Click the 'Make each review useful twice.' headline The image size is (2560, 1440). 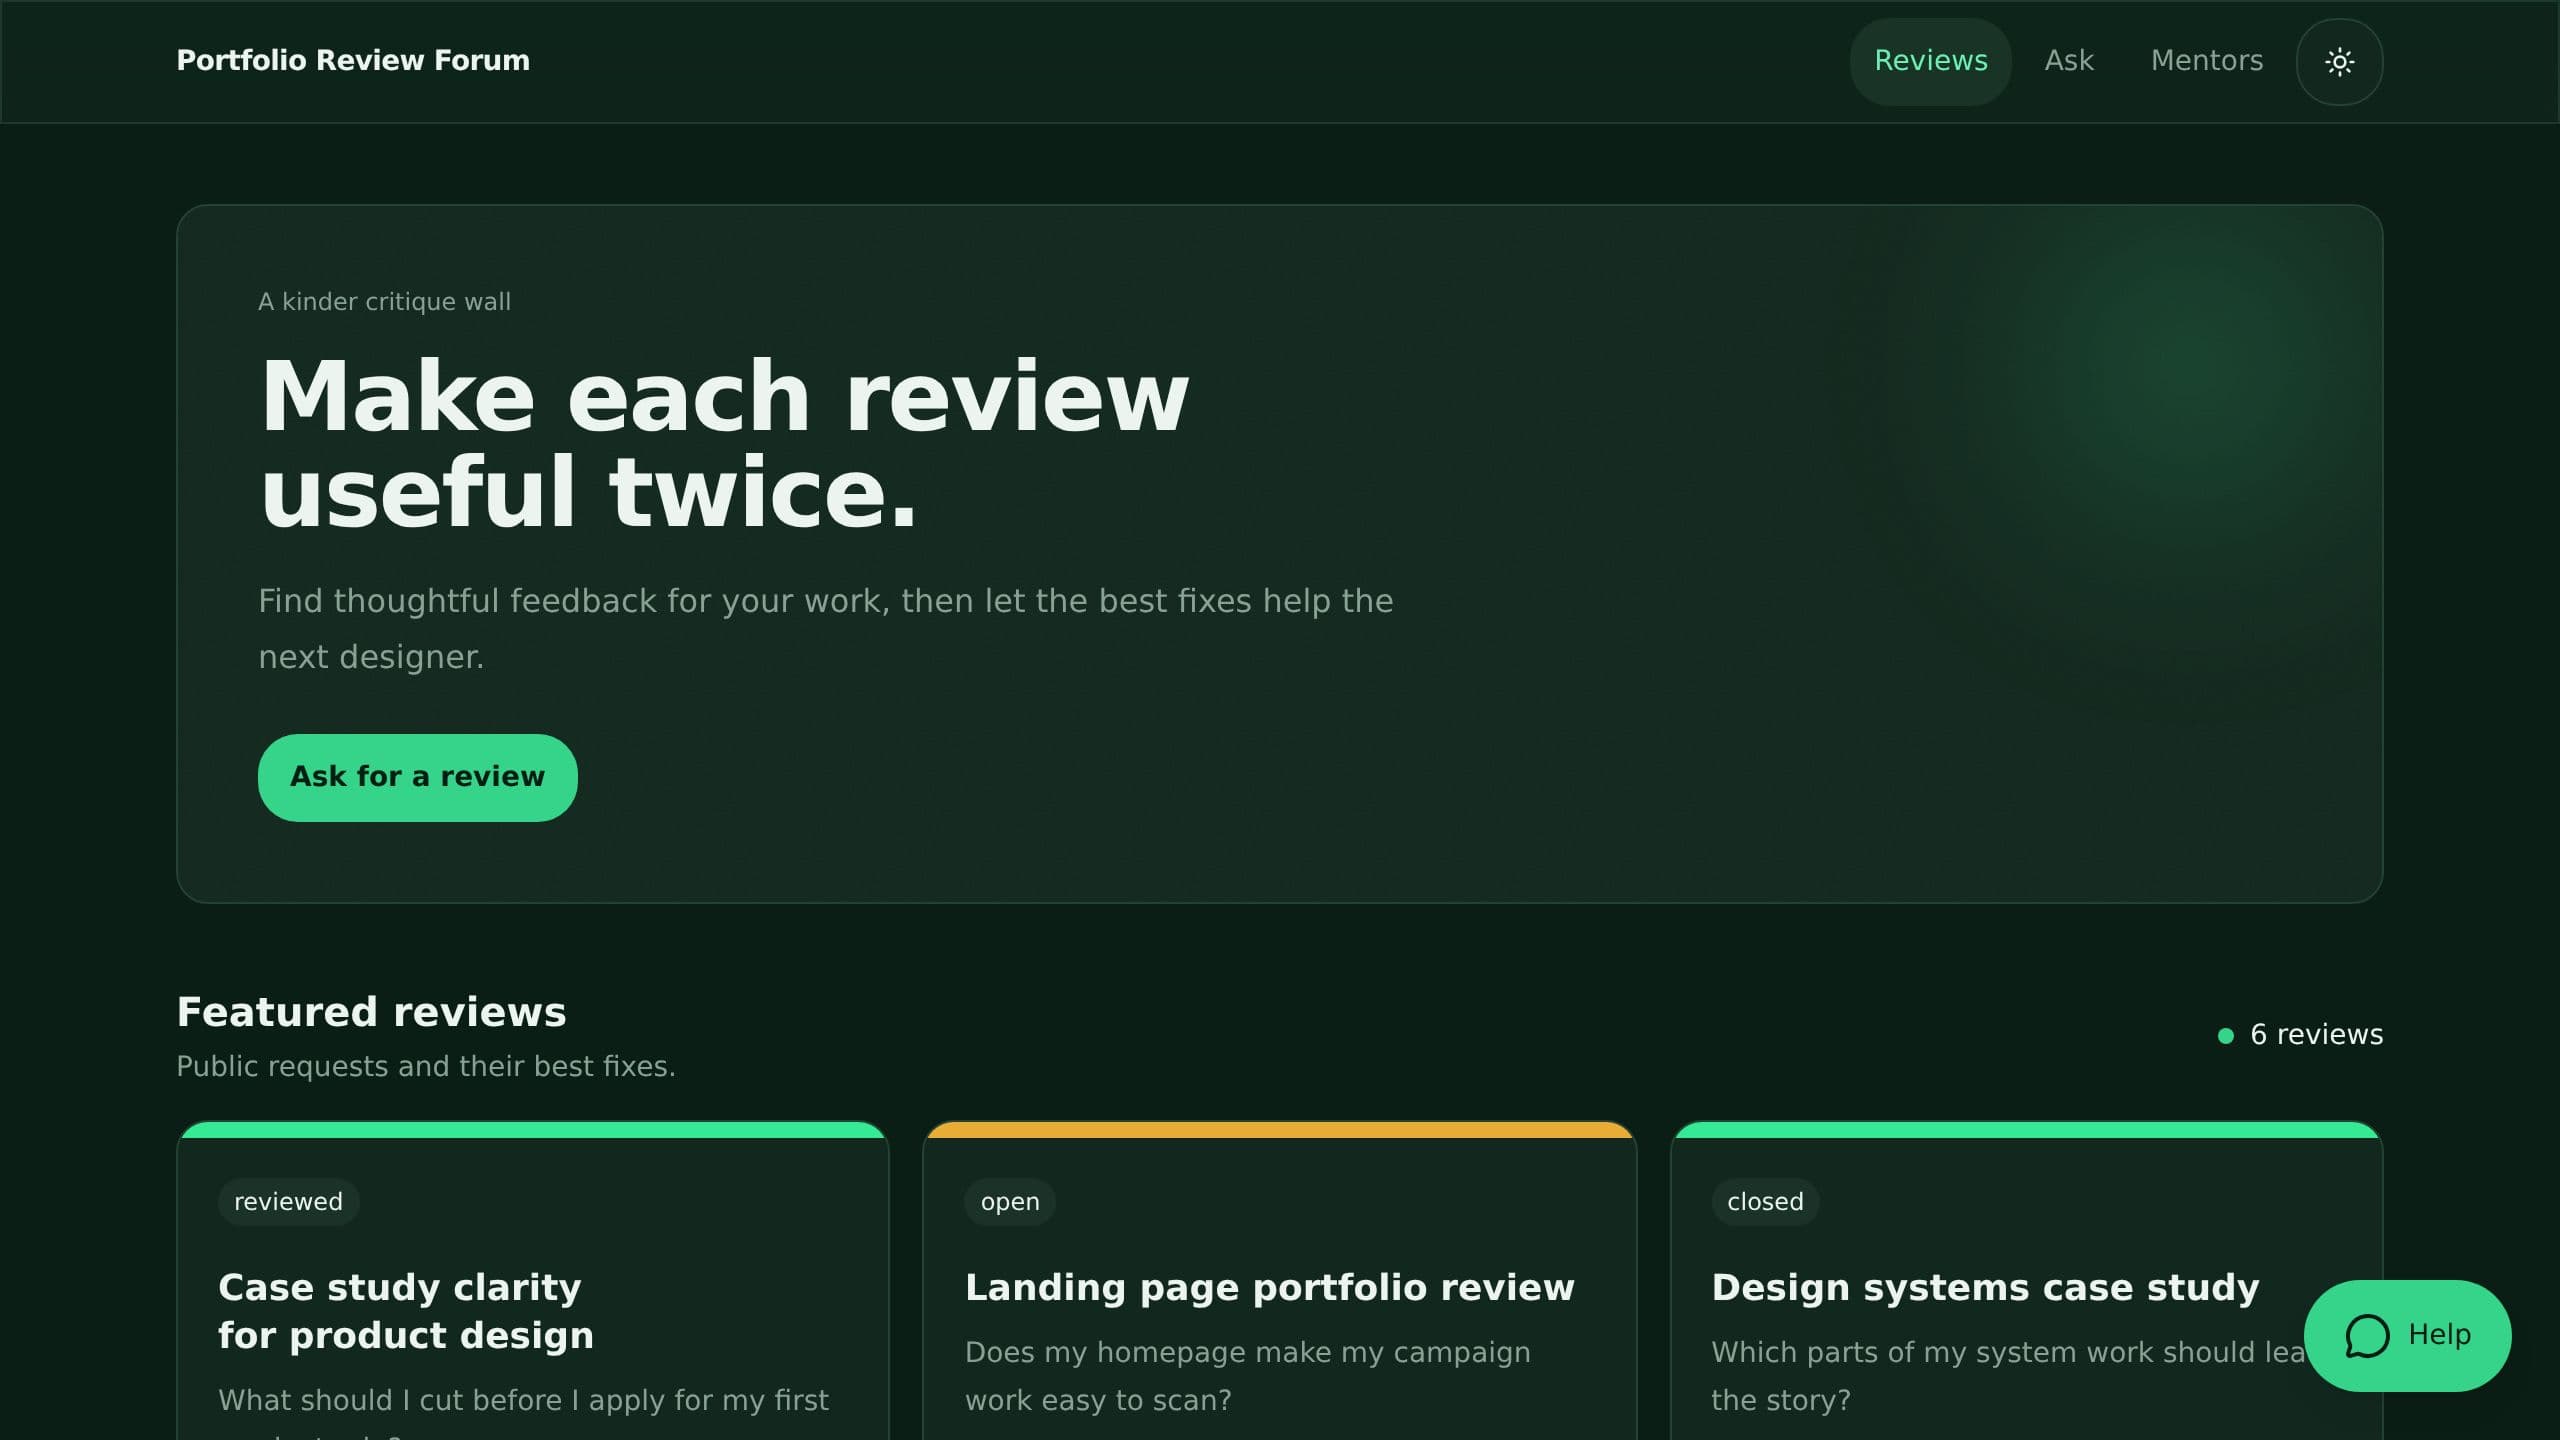pyautogui.click(x=724, y=443)
